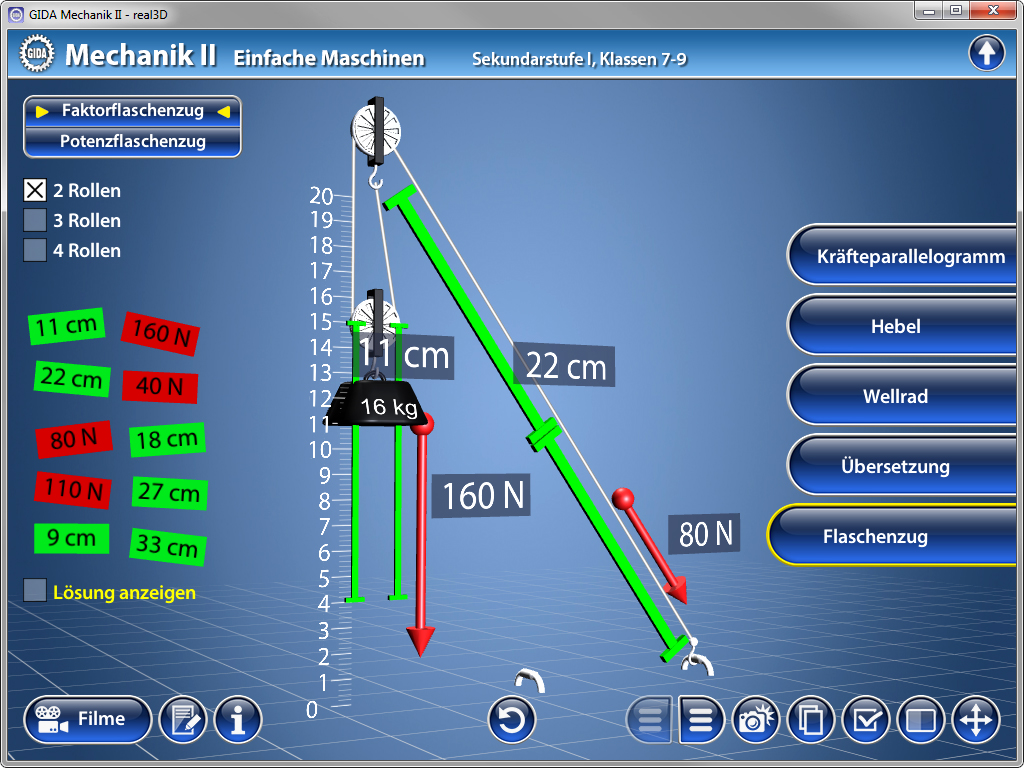Click the copy pages icon

(811, 720)
